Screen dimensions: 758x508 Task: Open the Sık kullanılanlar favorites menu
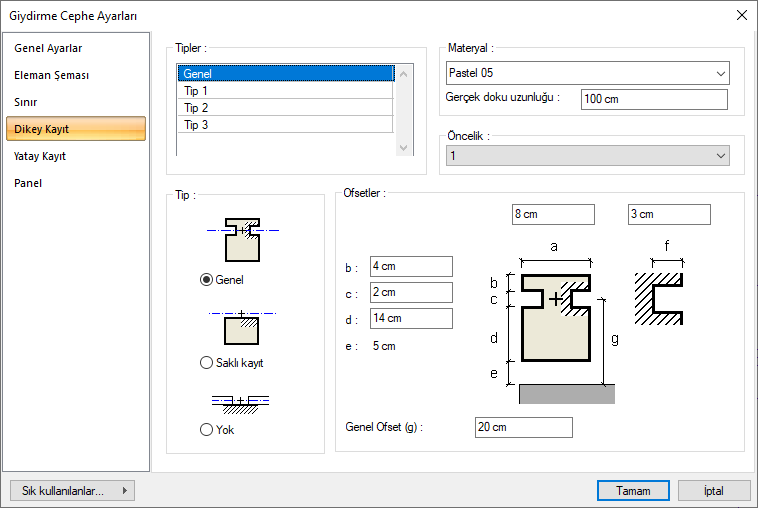(71, 491)
